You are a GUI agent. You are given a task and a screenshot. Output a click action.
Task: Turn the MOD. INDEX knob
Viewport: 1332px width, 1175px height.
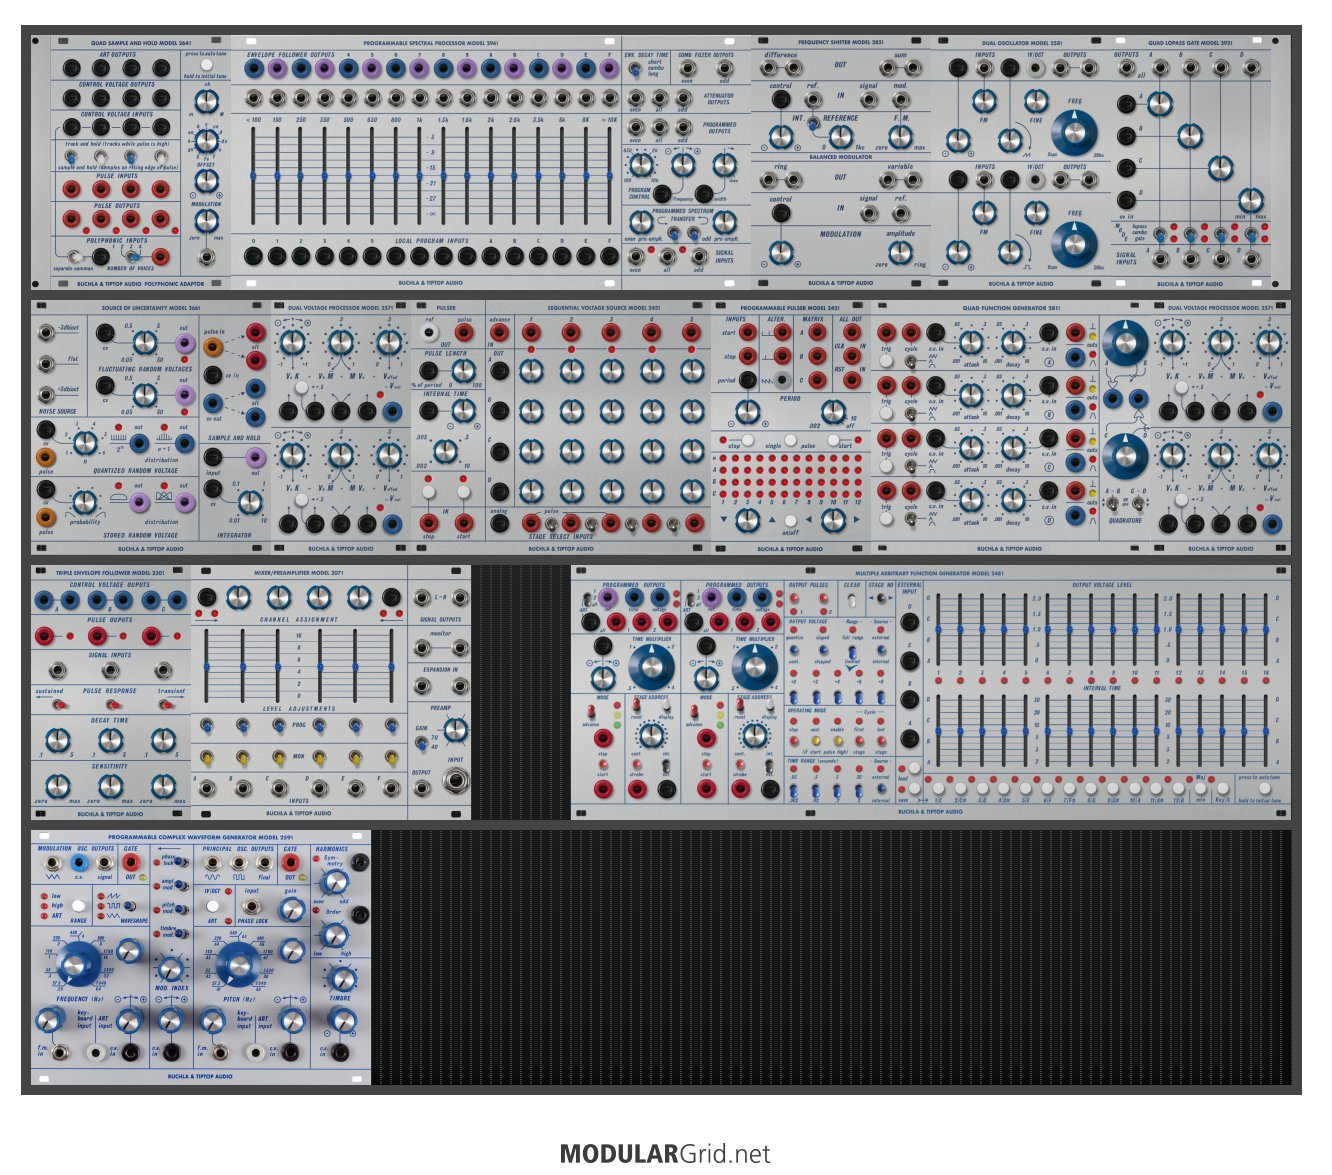click(x=170, y=968)
